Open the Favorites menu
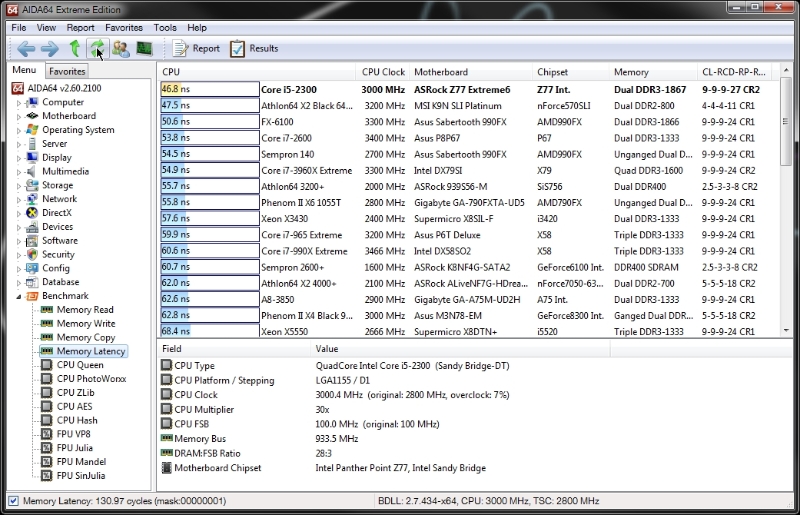Viewport: 800px width, 515px height. click(123, 28)
